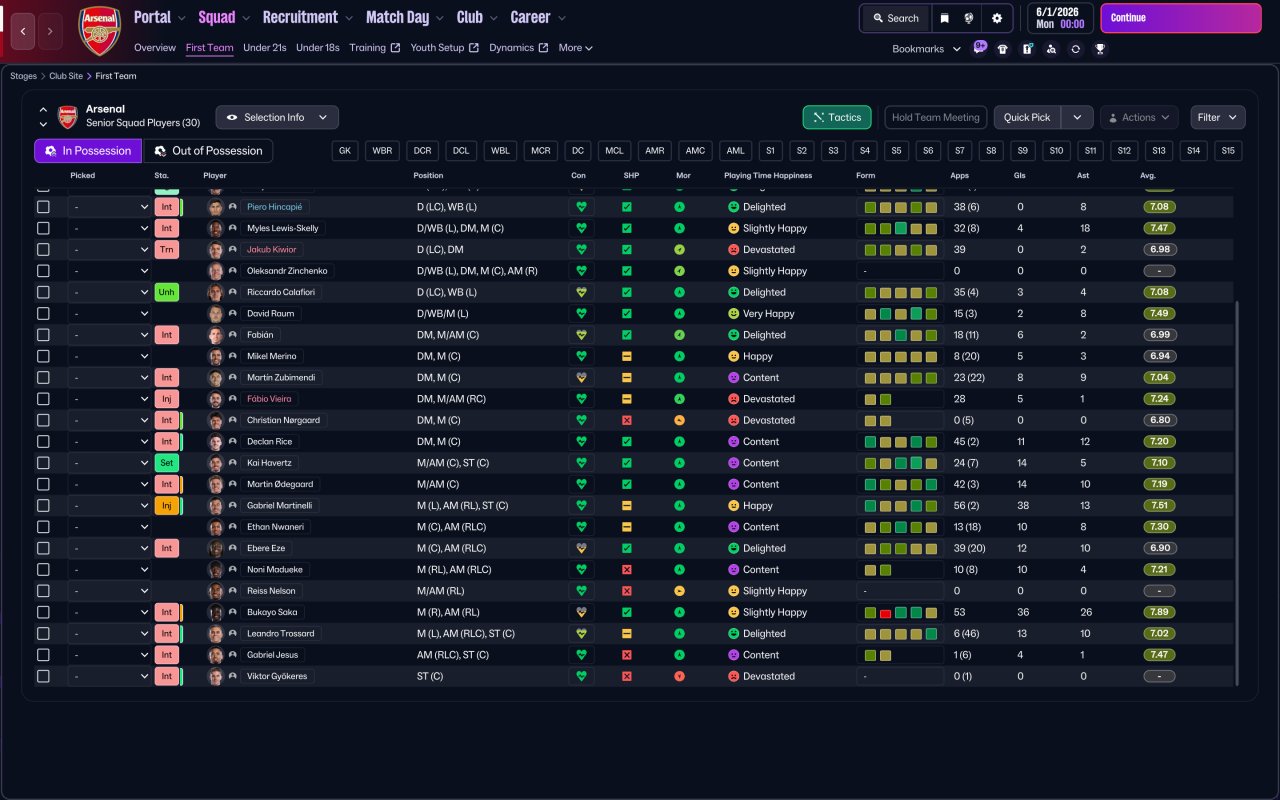The height and width of the screenshot is (800, 1280).
Task: Click the 6.80 rating pill for Christian Nørgaard
Action: [x=1159, y=420]
